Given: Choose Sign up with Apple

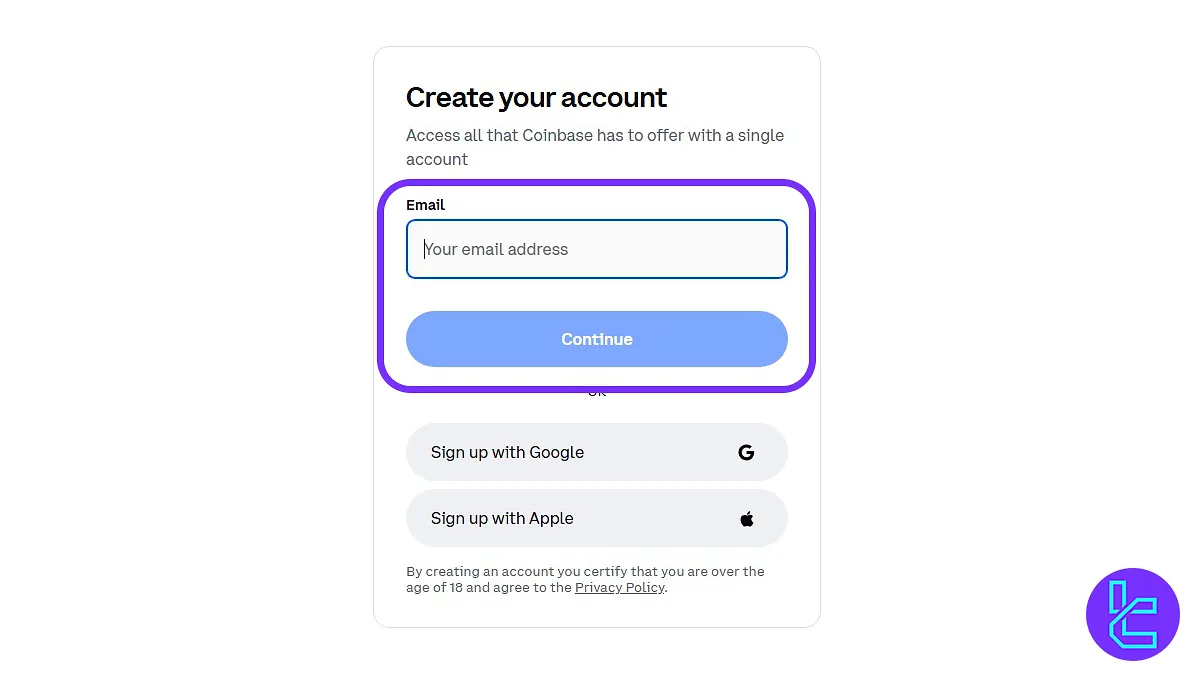Looking at the screenshot, I should (596, 518).
